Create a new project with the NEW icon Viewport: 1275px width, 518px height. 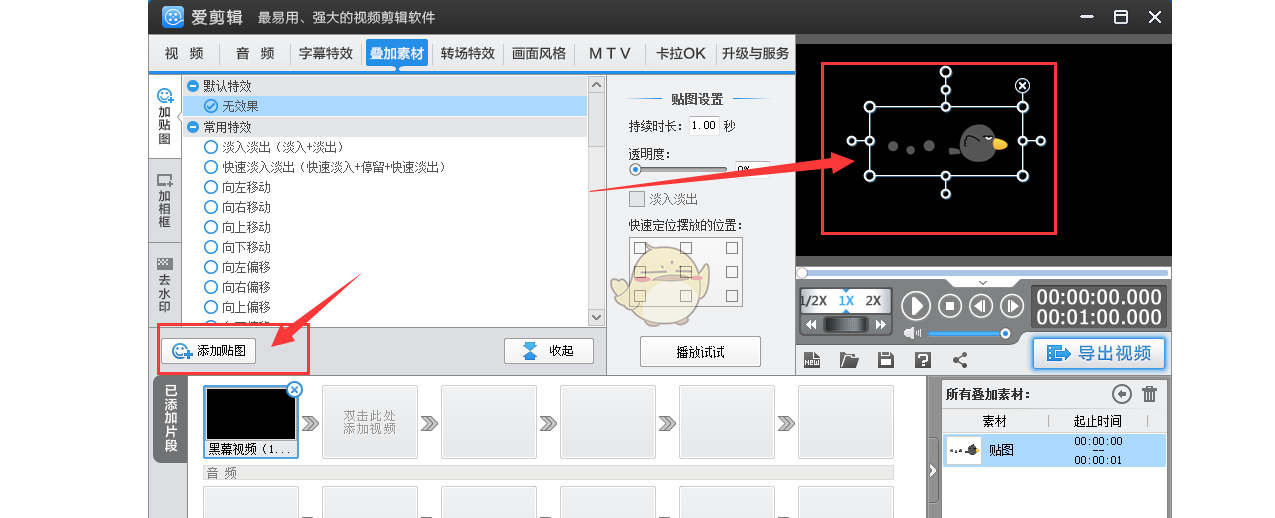coord(812,360)
